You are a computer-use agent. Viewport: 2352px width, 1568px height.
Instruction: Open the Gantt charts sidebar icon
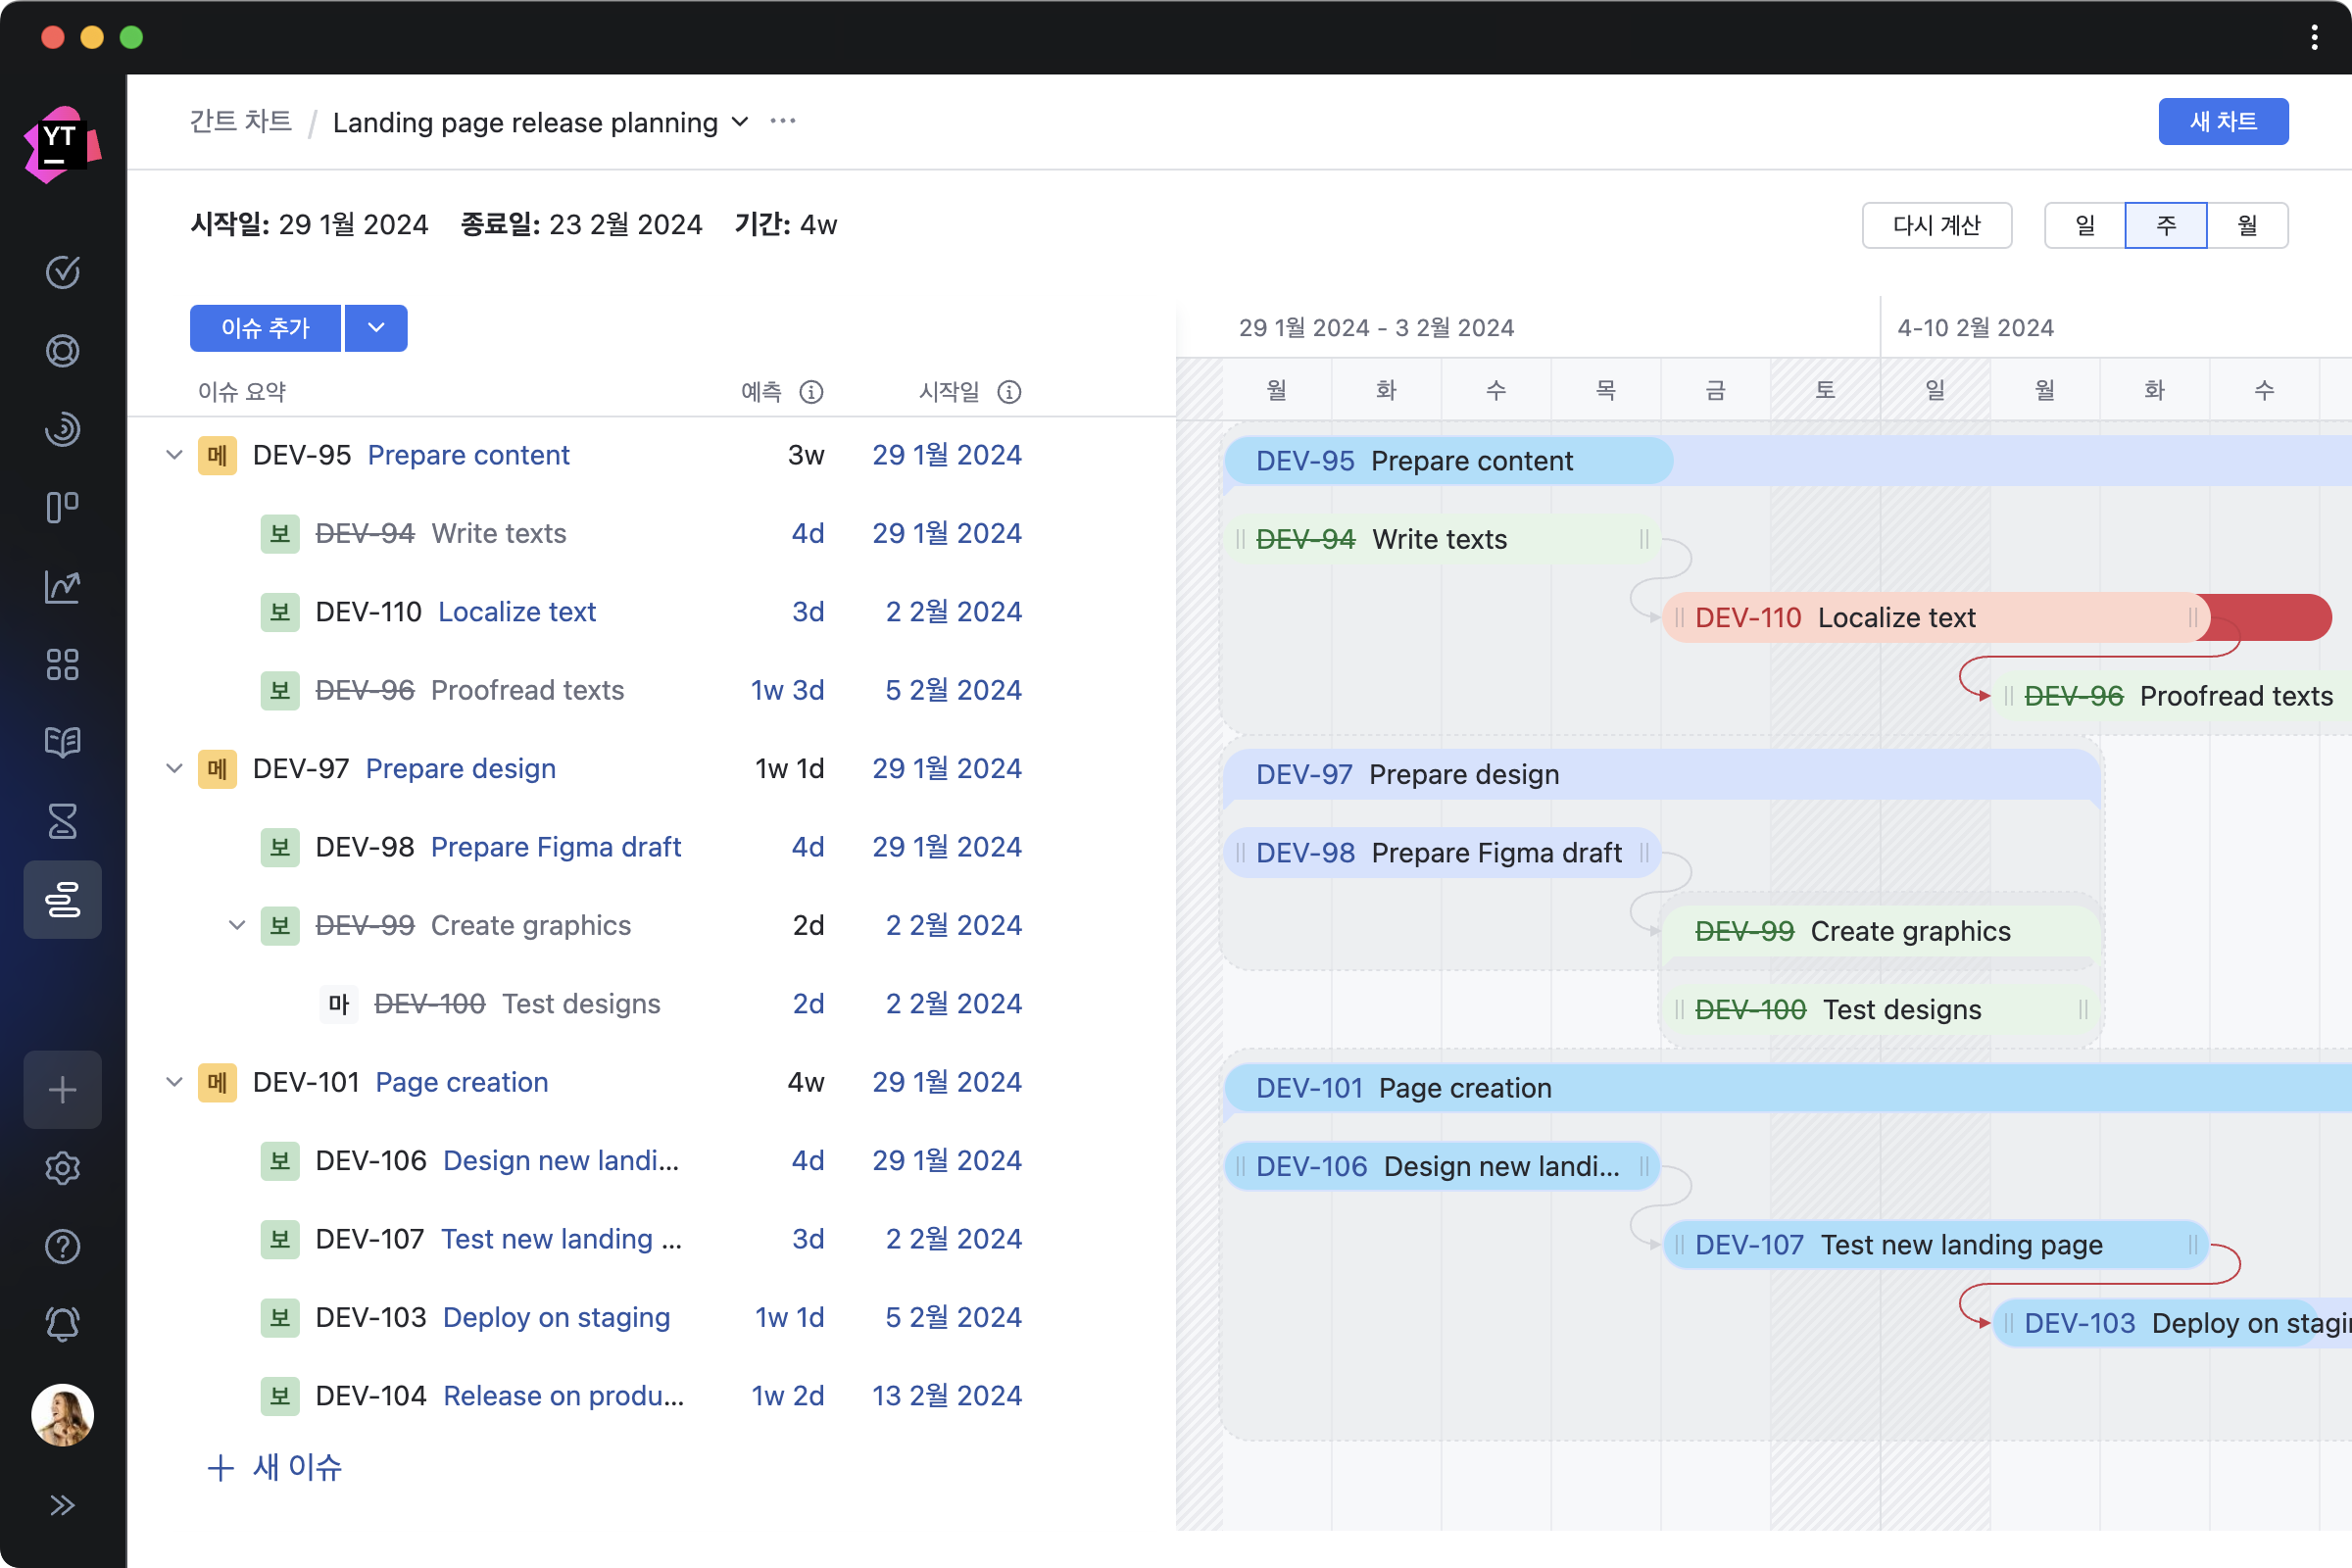(62, 899)
